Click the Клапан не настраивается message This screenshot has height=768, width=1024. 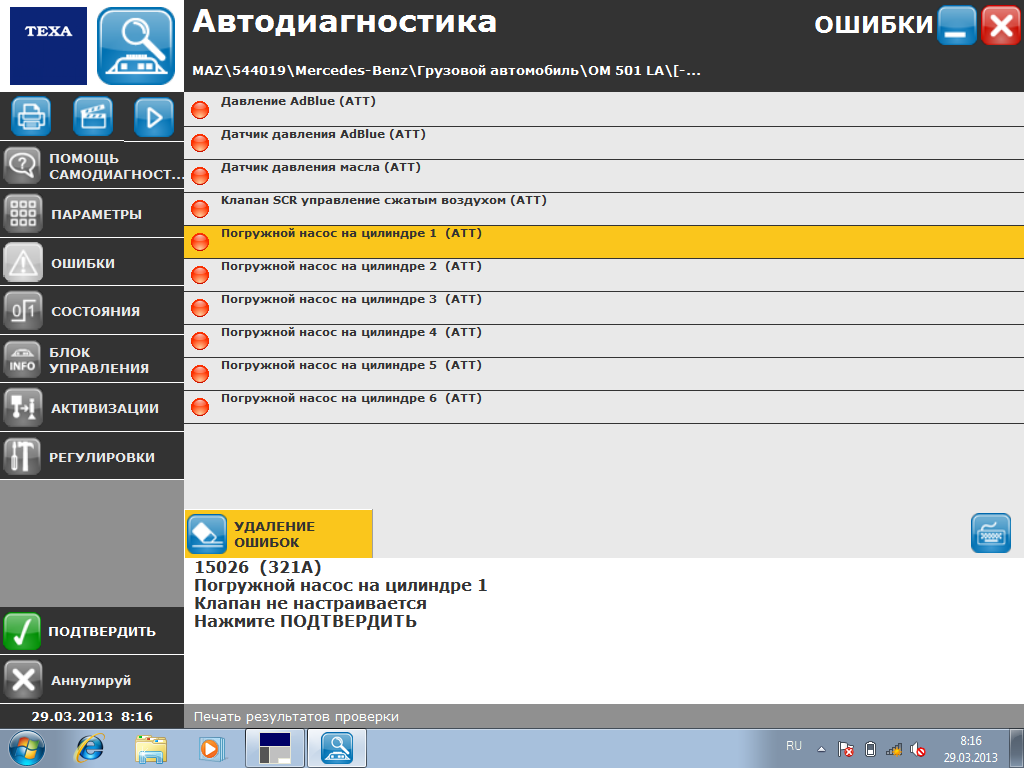[310, 603]
